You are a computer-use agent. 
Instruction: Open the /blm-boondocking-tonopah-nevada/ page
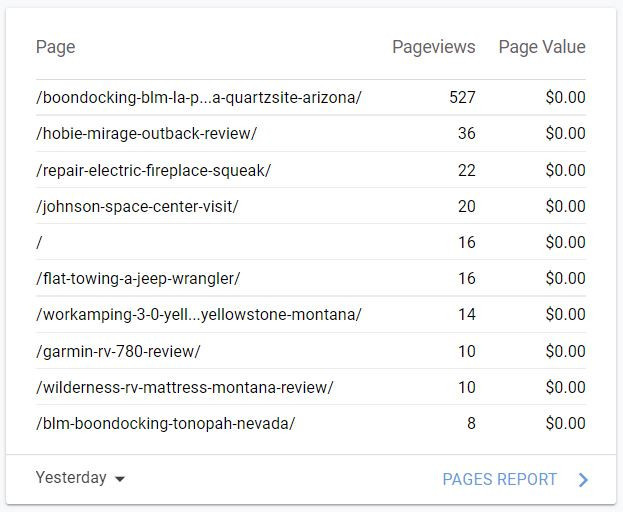pyautogui.click(x=165, y=423)
